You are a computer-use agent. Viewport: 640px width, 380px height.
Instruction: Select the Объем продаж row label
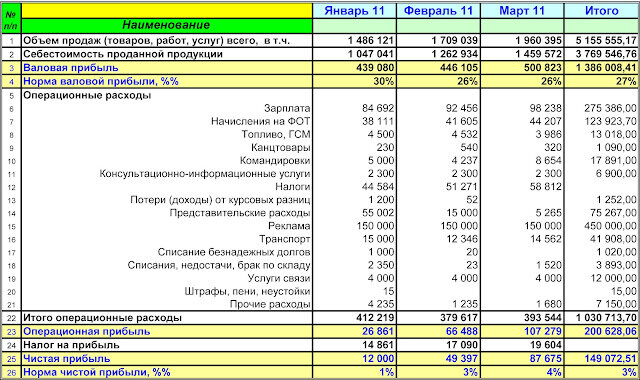156,40
